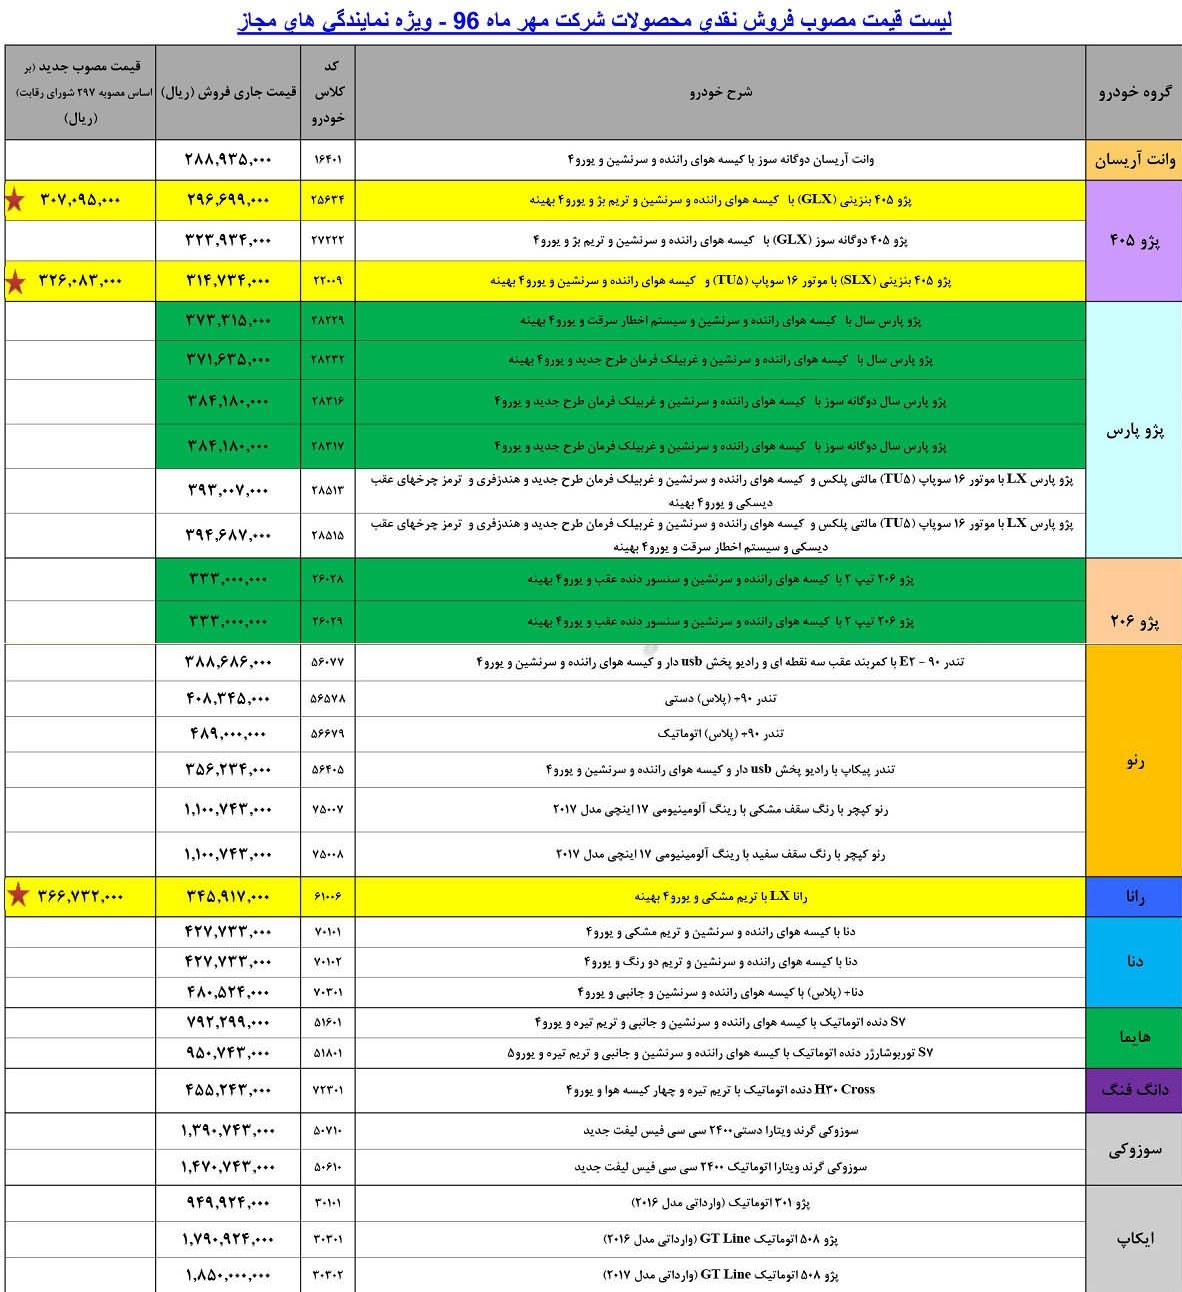This screenshot has height=1292, width=1182.
Task: Click the 'وانت آریسان' group cell
Action: pyautogui.click(x=1134, y=160)
